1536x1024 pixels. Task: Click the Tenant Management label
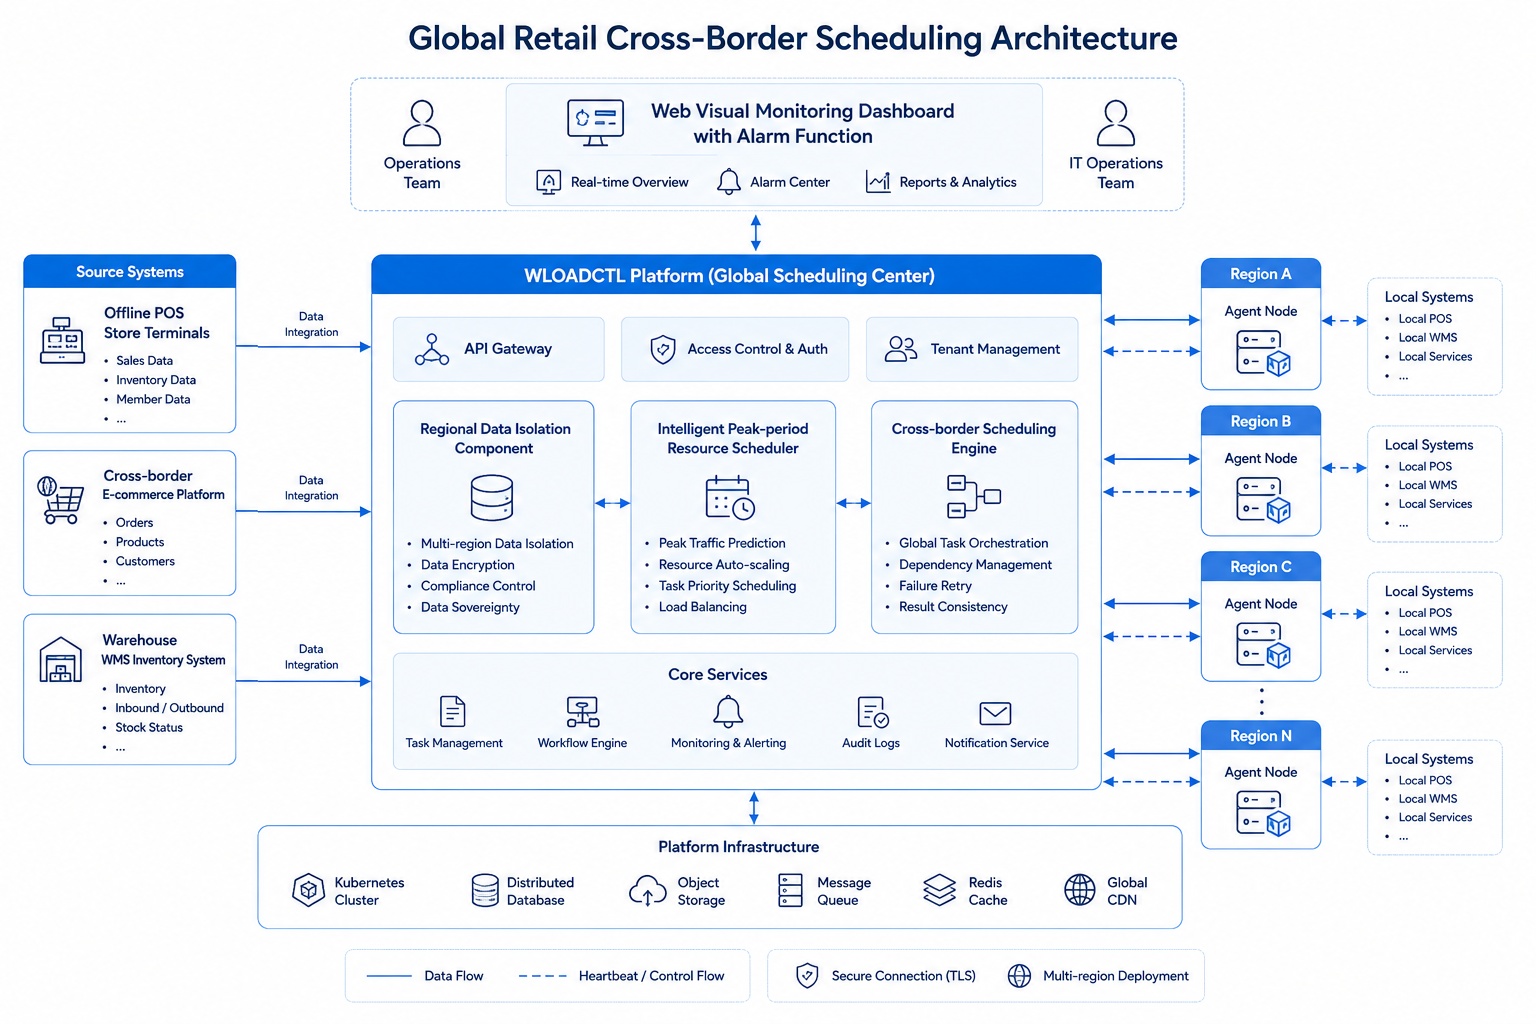[x=995, y=349]
